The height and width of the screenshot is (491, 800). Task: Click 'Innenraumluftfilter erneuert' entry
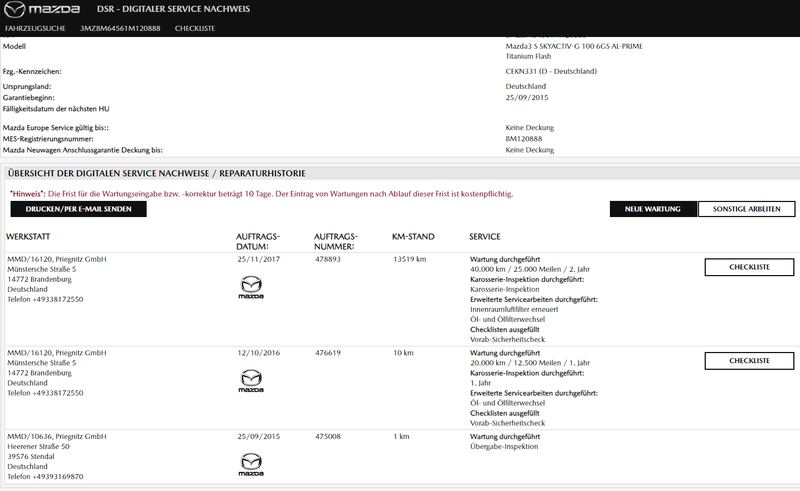tap(514, 310)
